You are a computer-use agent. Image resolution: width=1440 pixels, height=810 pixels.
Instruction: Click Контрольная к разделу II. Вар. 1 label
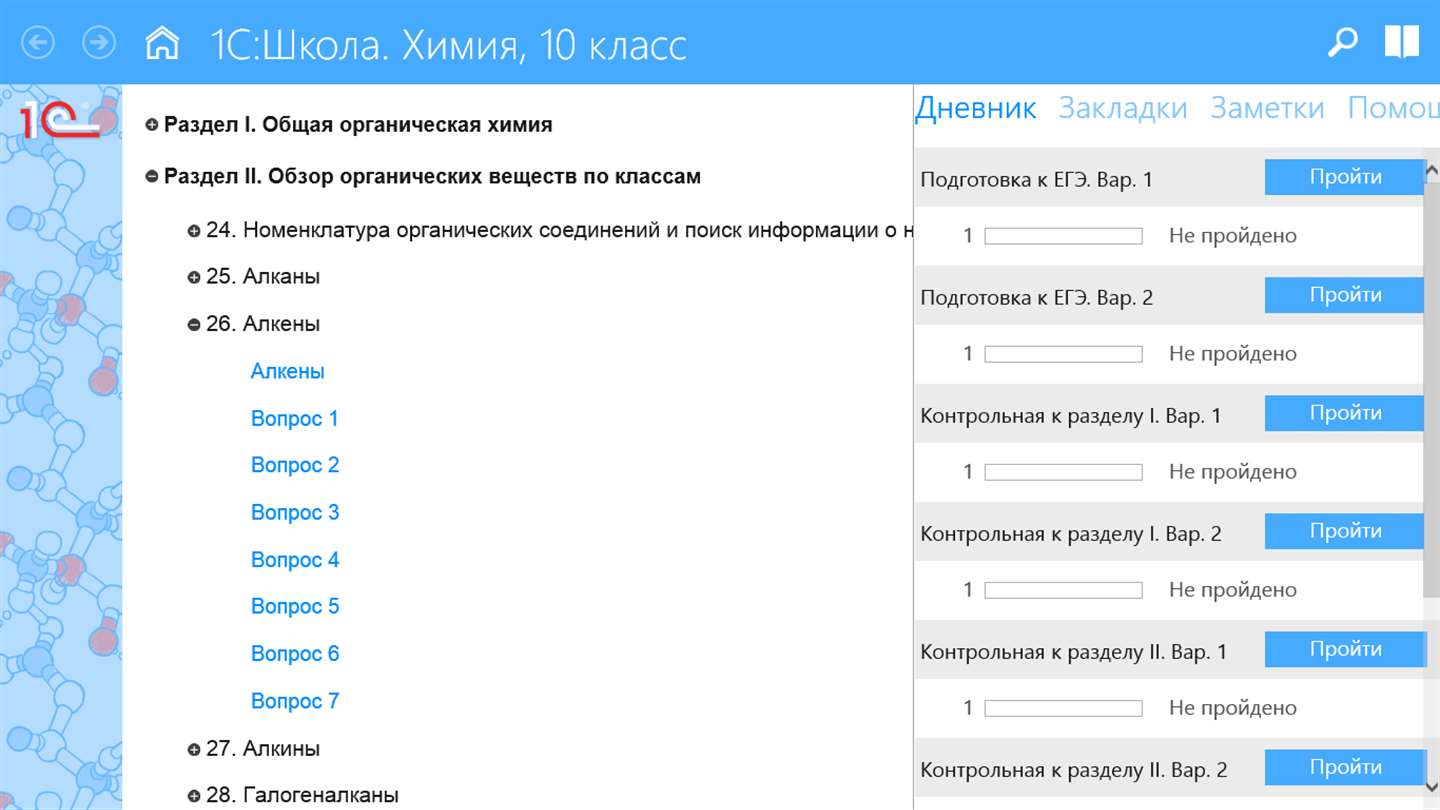(1073, 652)
